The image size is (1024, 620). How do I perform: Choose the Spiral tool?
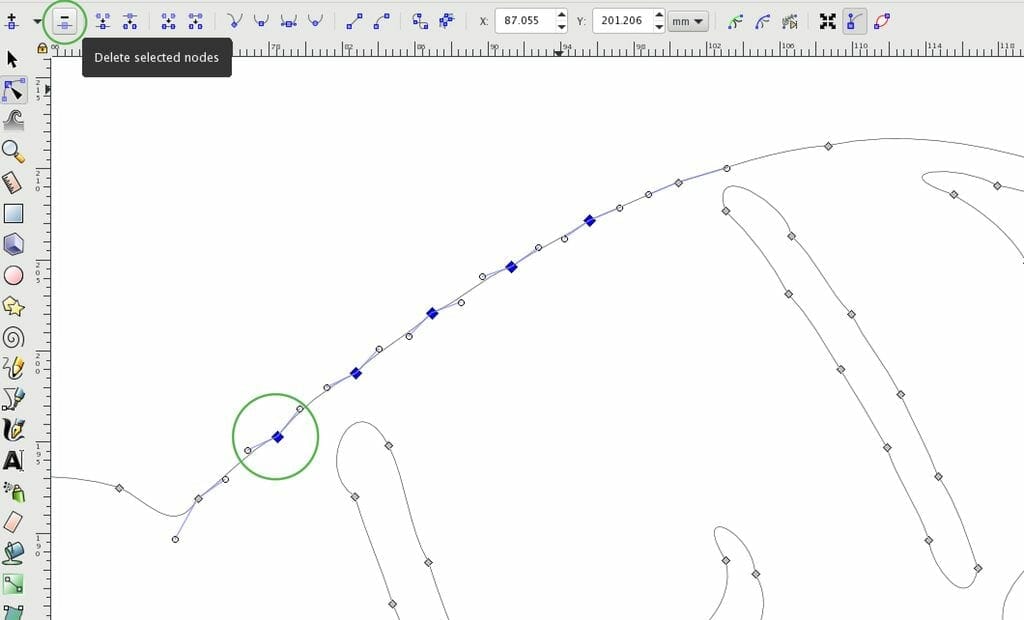(x=13, y=337)
